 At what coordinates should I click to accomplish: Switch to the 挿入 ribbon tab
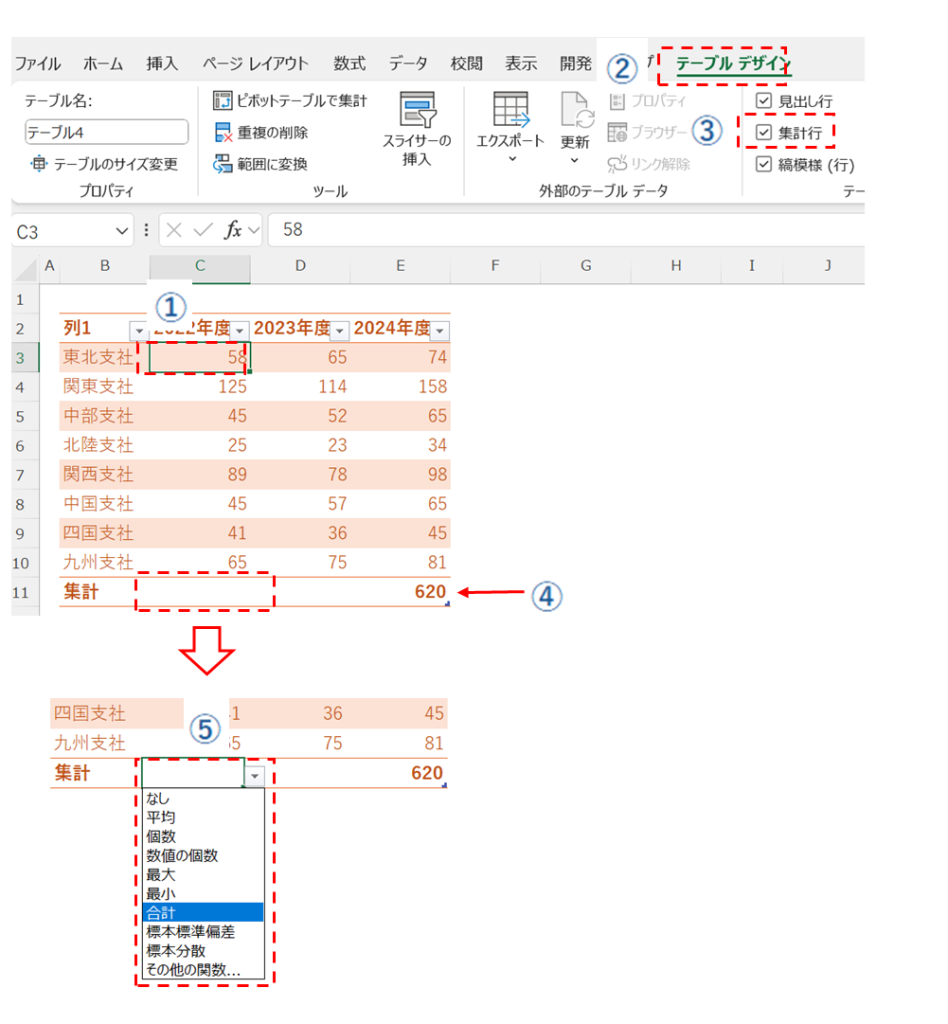(161, 63)
